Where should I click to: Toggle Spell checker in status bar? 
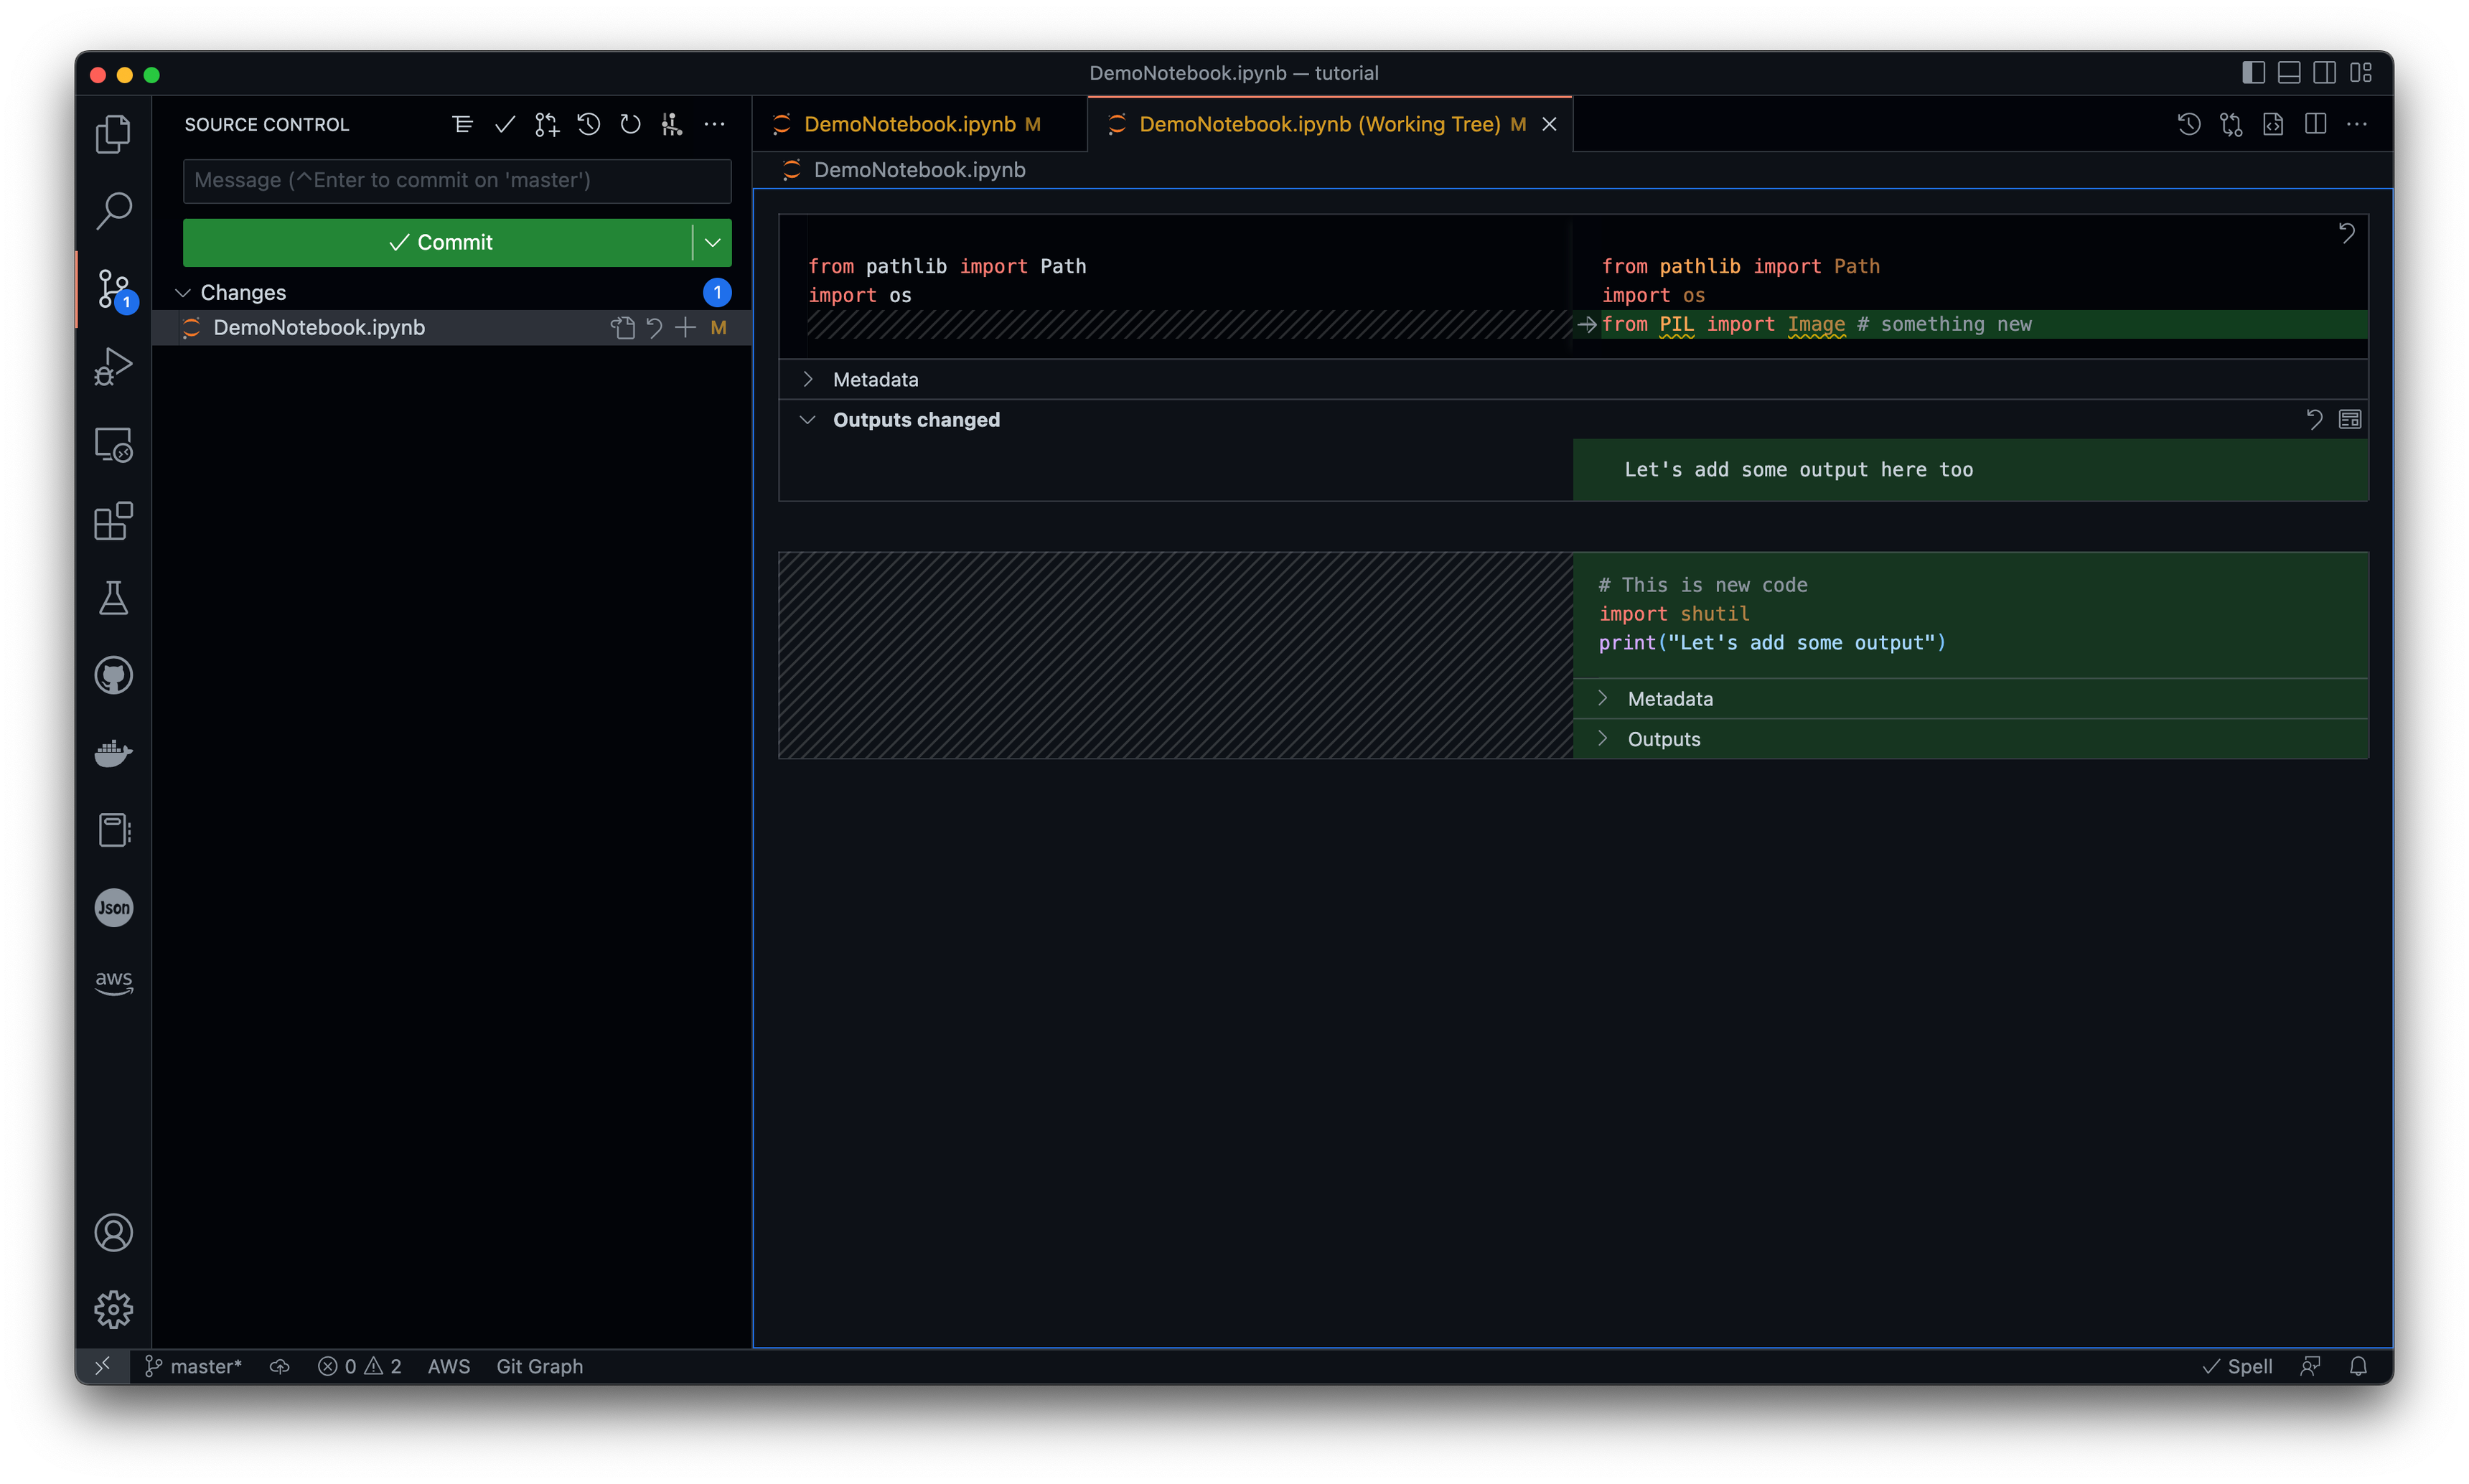(2238, 1366)
